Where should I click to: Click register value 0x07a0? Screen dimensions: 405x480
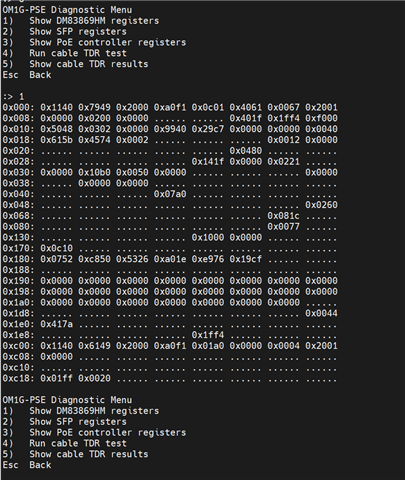[x=170, y=194]
